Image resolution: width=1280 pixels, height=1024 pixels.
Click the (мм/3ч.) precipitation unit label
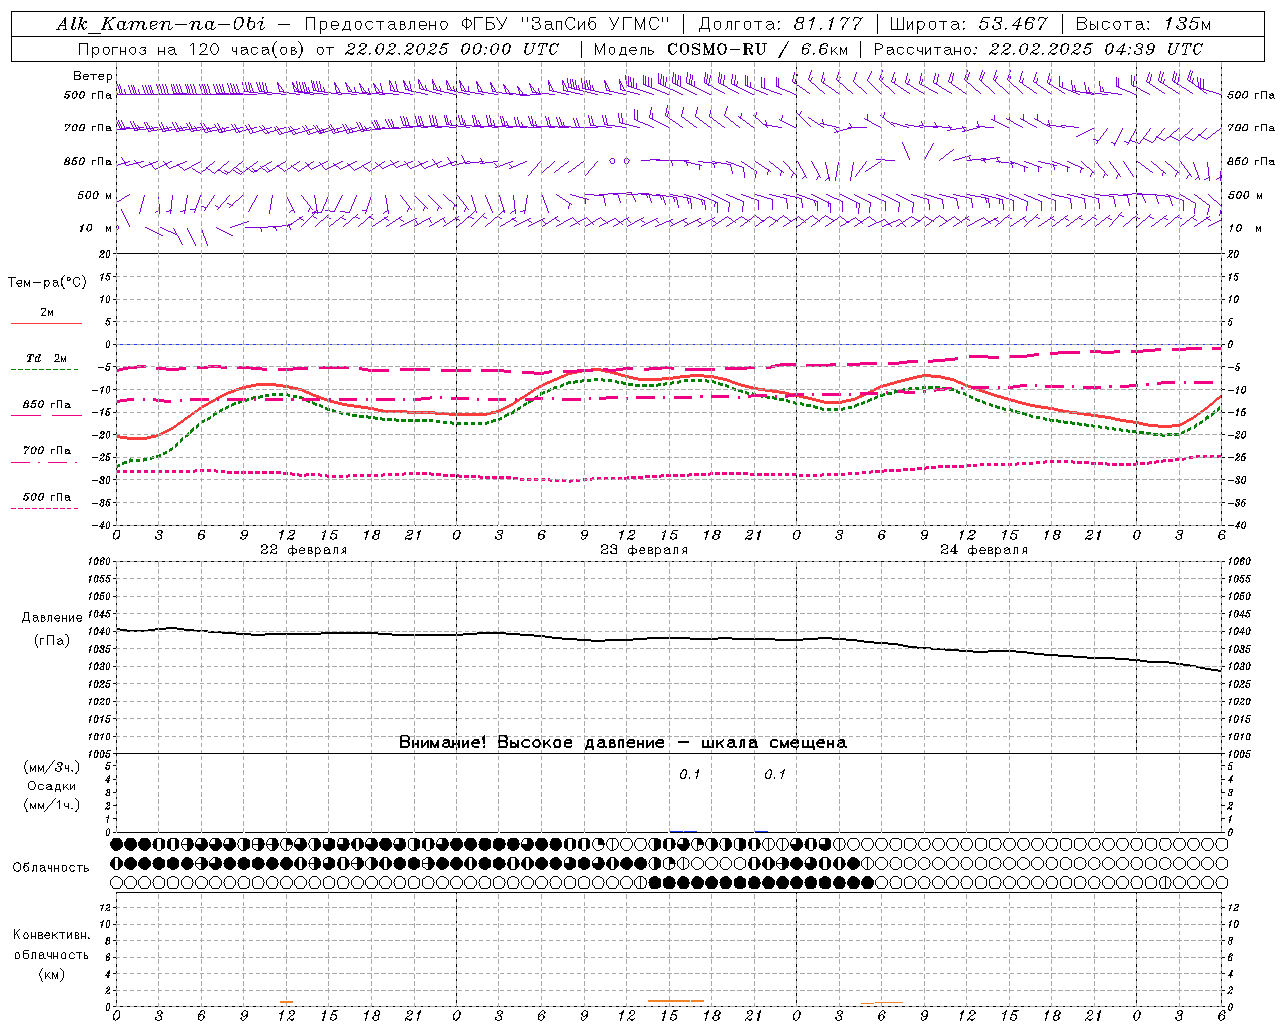(x=52, y=767)
